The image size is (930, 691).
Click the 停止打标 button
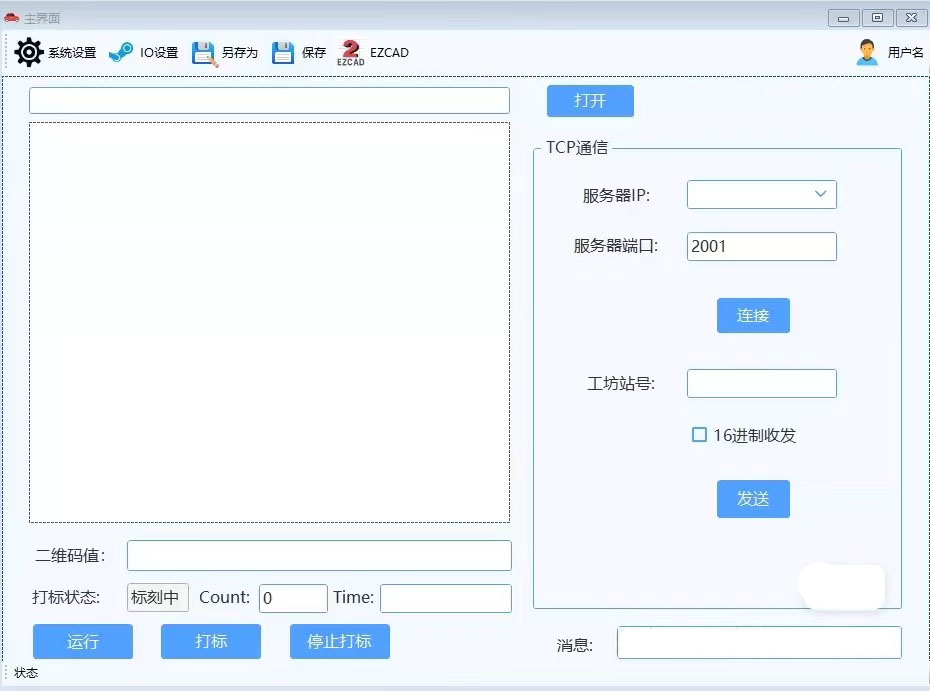pos(339,641)
